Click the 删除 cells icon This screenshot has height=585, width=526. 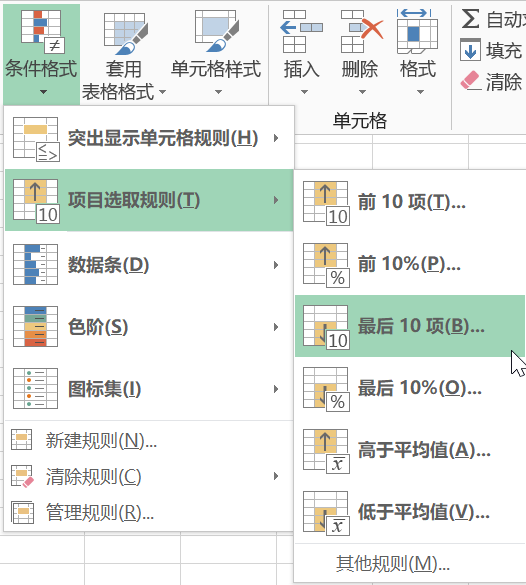pyautogui.click(x=361, y=31)
